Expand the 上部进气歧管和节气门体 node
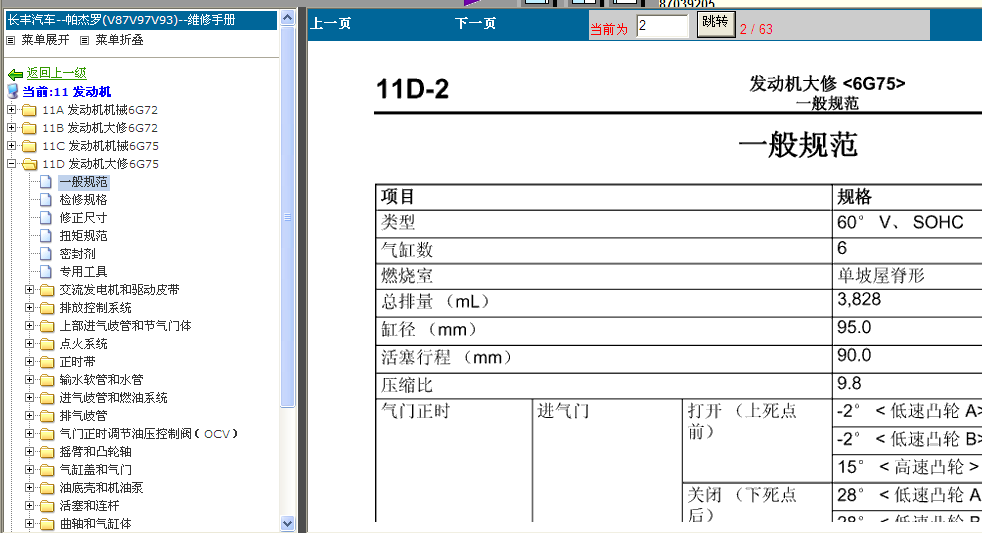Viewport: 982px width, 533px height. coord(29,326)
